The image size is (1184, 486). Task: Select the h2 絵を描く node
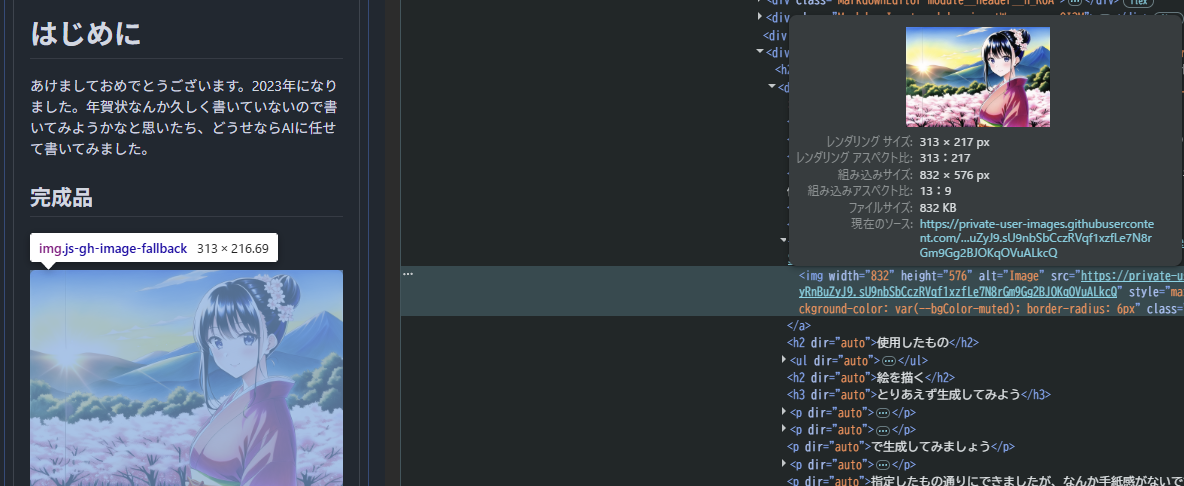[871, 377]
